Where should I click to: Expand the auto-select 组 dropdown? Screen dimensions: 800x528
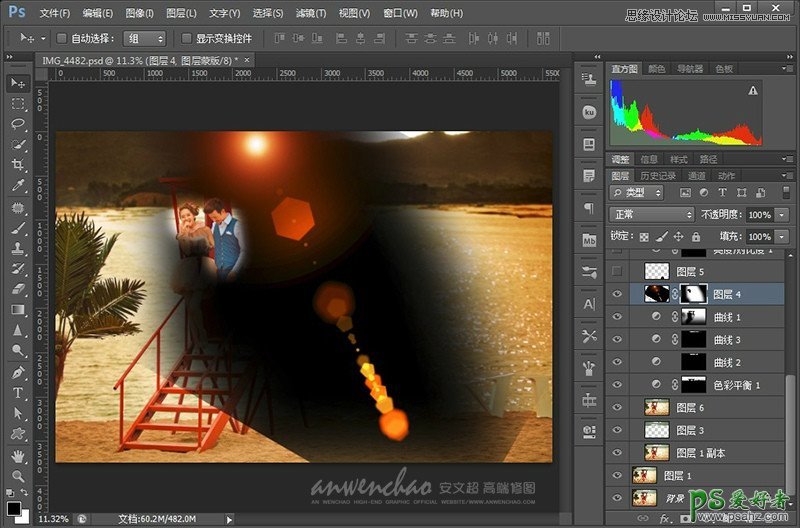click(x=145, y=38)
